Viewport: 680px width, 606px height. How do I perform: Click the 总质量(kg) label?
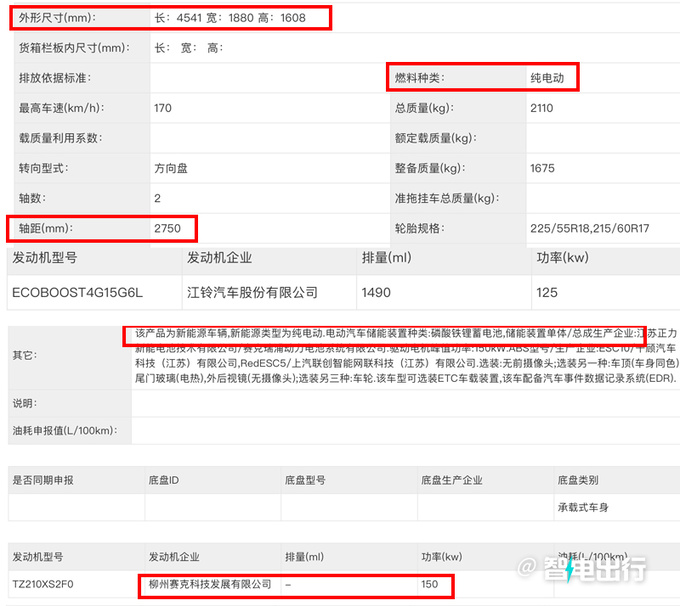424,108
